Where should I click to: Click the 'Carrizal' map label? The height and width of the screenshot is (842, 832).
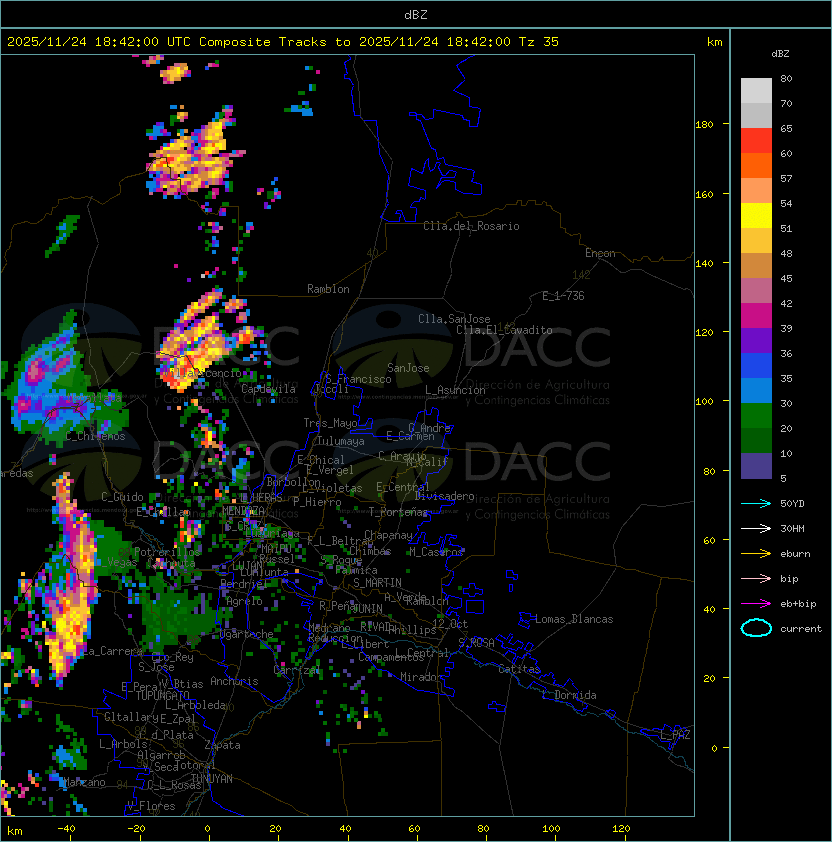pos(297,670)
